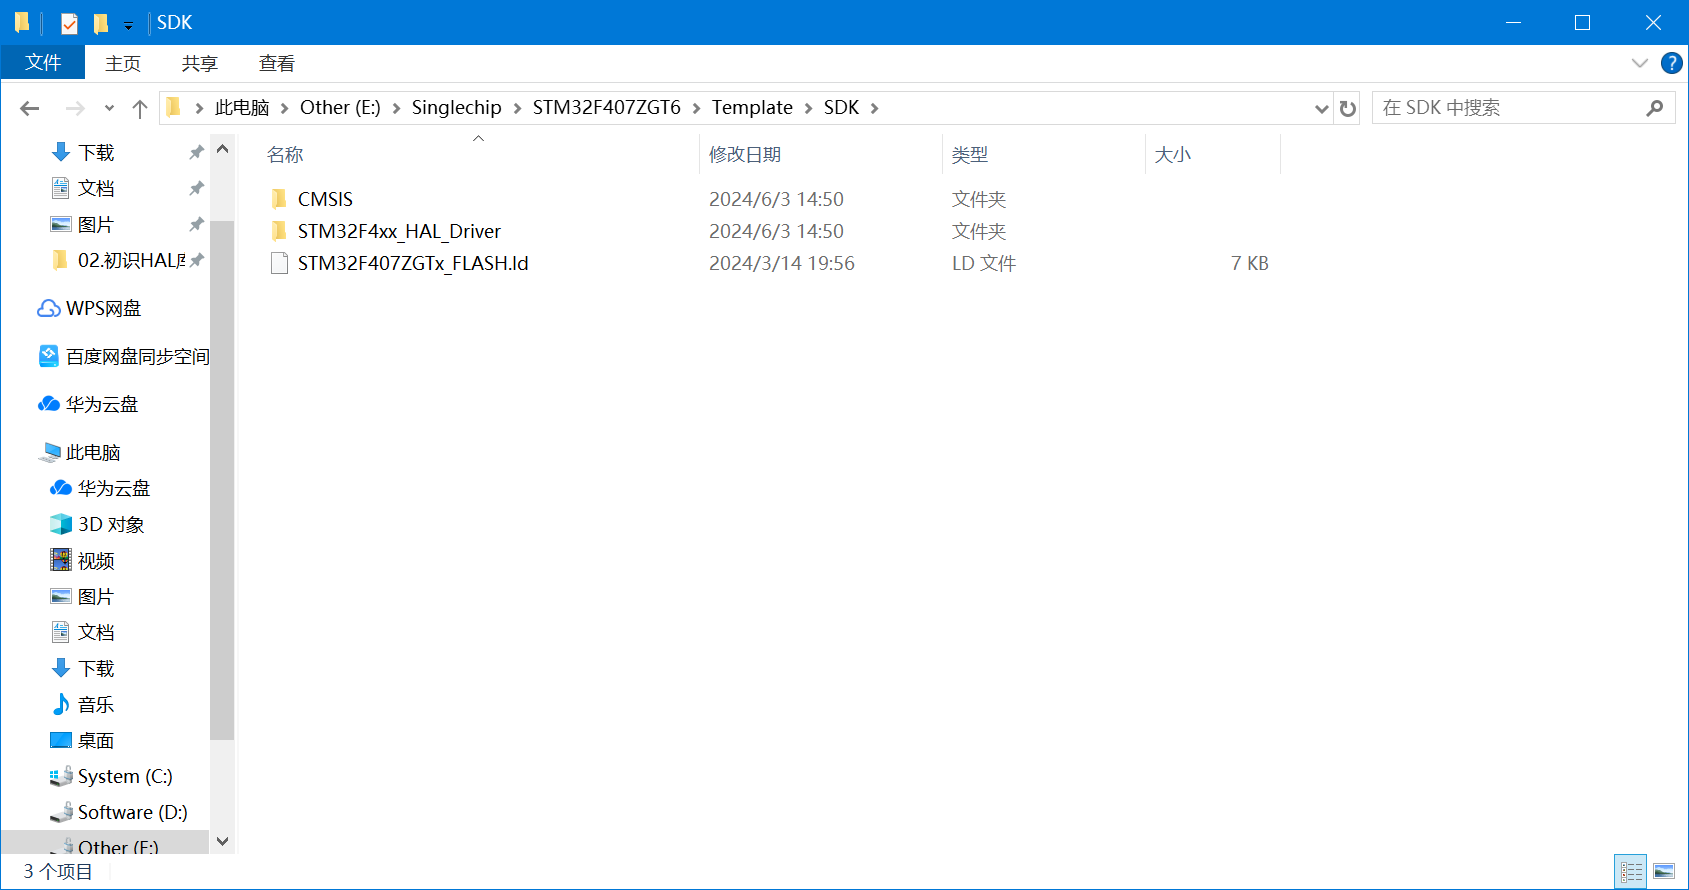Switch to the 共享 ribbon tab
Screen dimensions: 1689x890
pos(199,63)
